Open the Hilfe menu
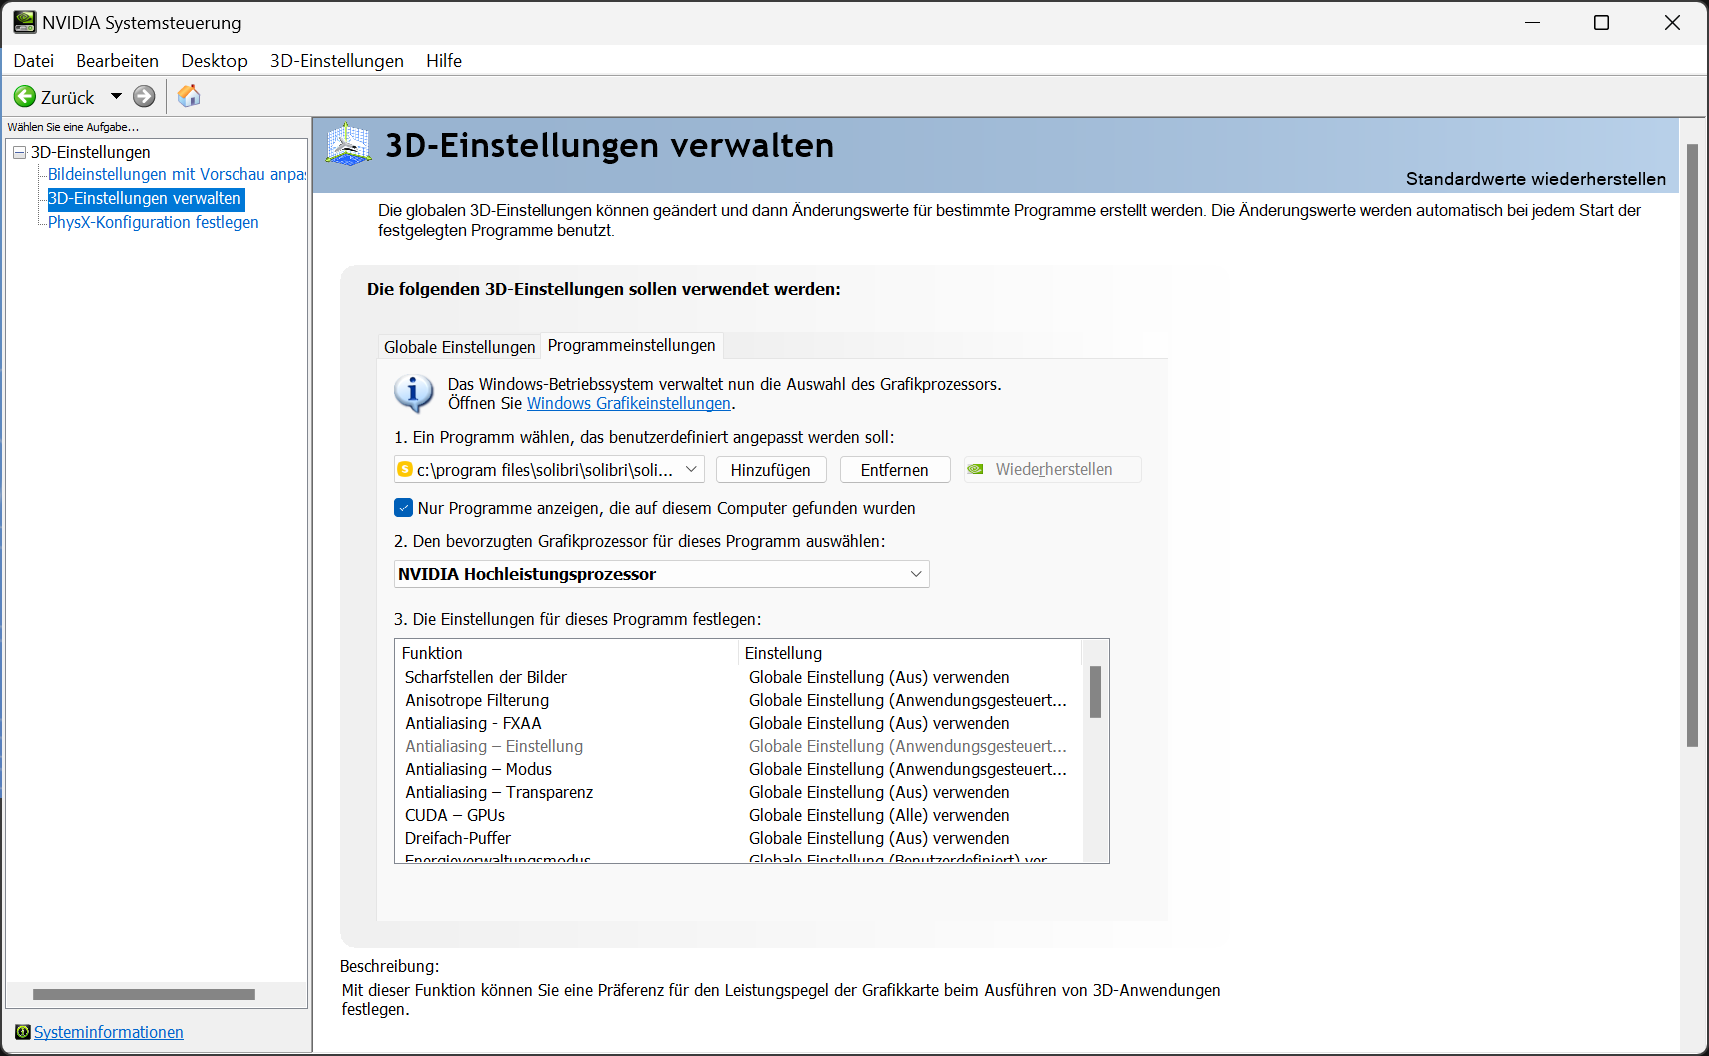The width and height of the screenshot is (1709, 1056). pyautogui.click(x=444, y=61)
